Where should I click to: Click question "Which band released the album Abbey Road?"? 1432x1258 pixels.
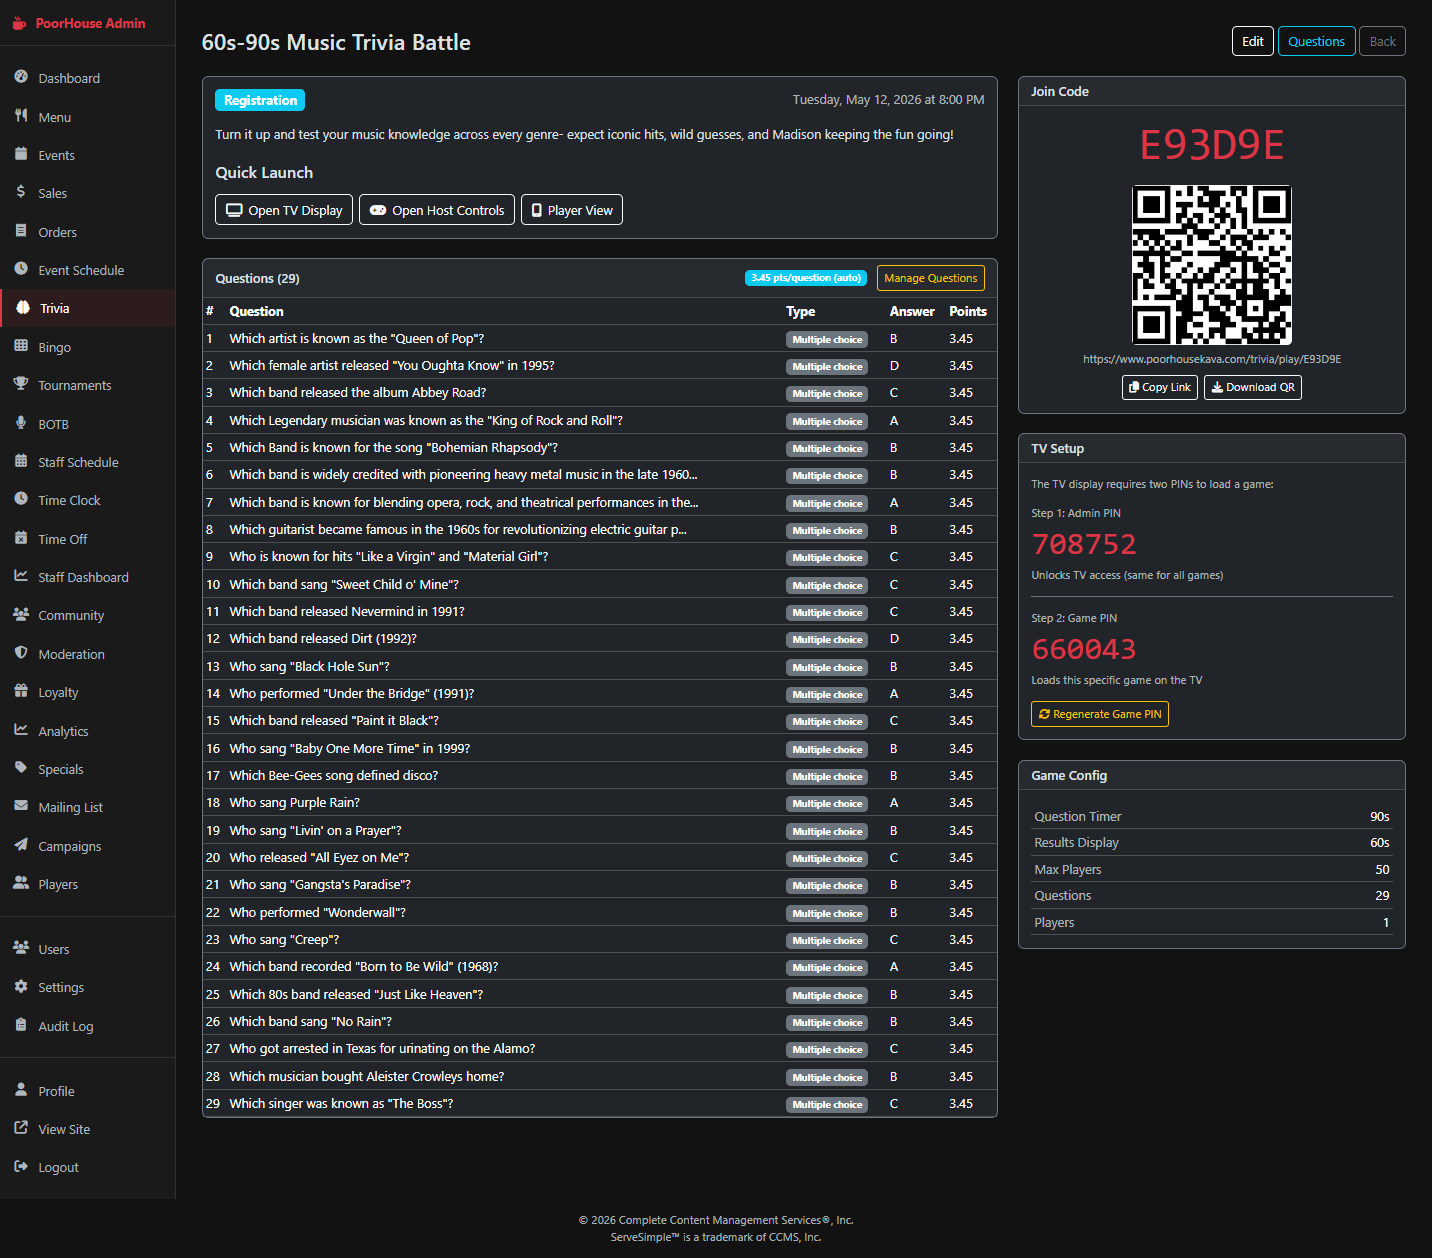click(358, 393)
